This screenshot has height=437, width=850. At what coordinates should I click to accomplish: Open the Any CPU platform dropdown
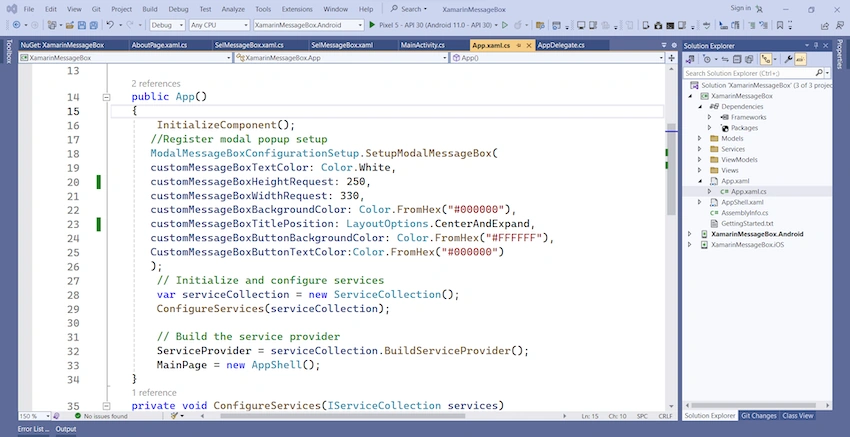[219, 25]
